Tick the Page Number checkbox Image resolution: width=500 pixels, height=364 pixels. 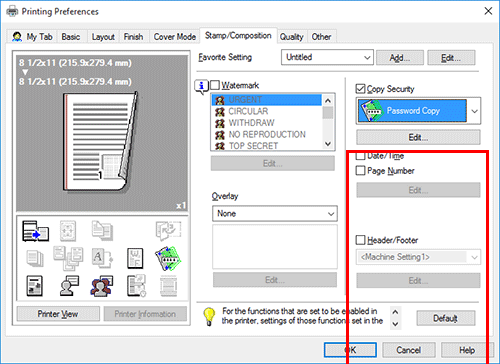[360, 171]
